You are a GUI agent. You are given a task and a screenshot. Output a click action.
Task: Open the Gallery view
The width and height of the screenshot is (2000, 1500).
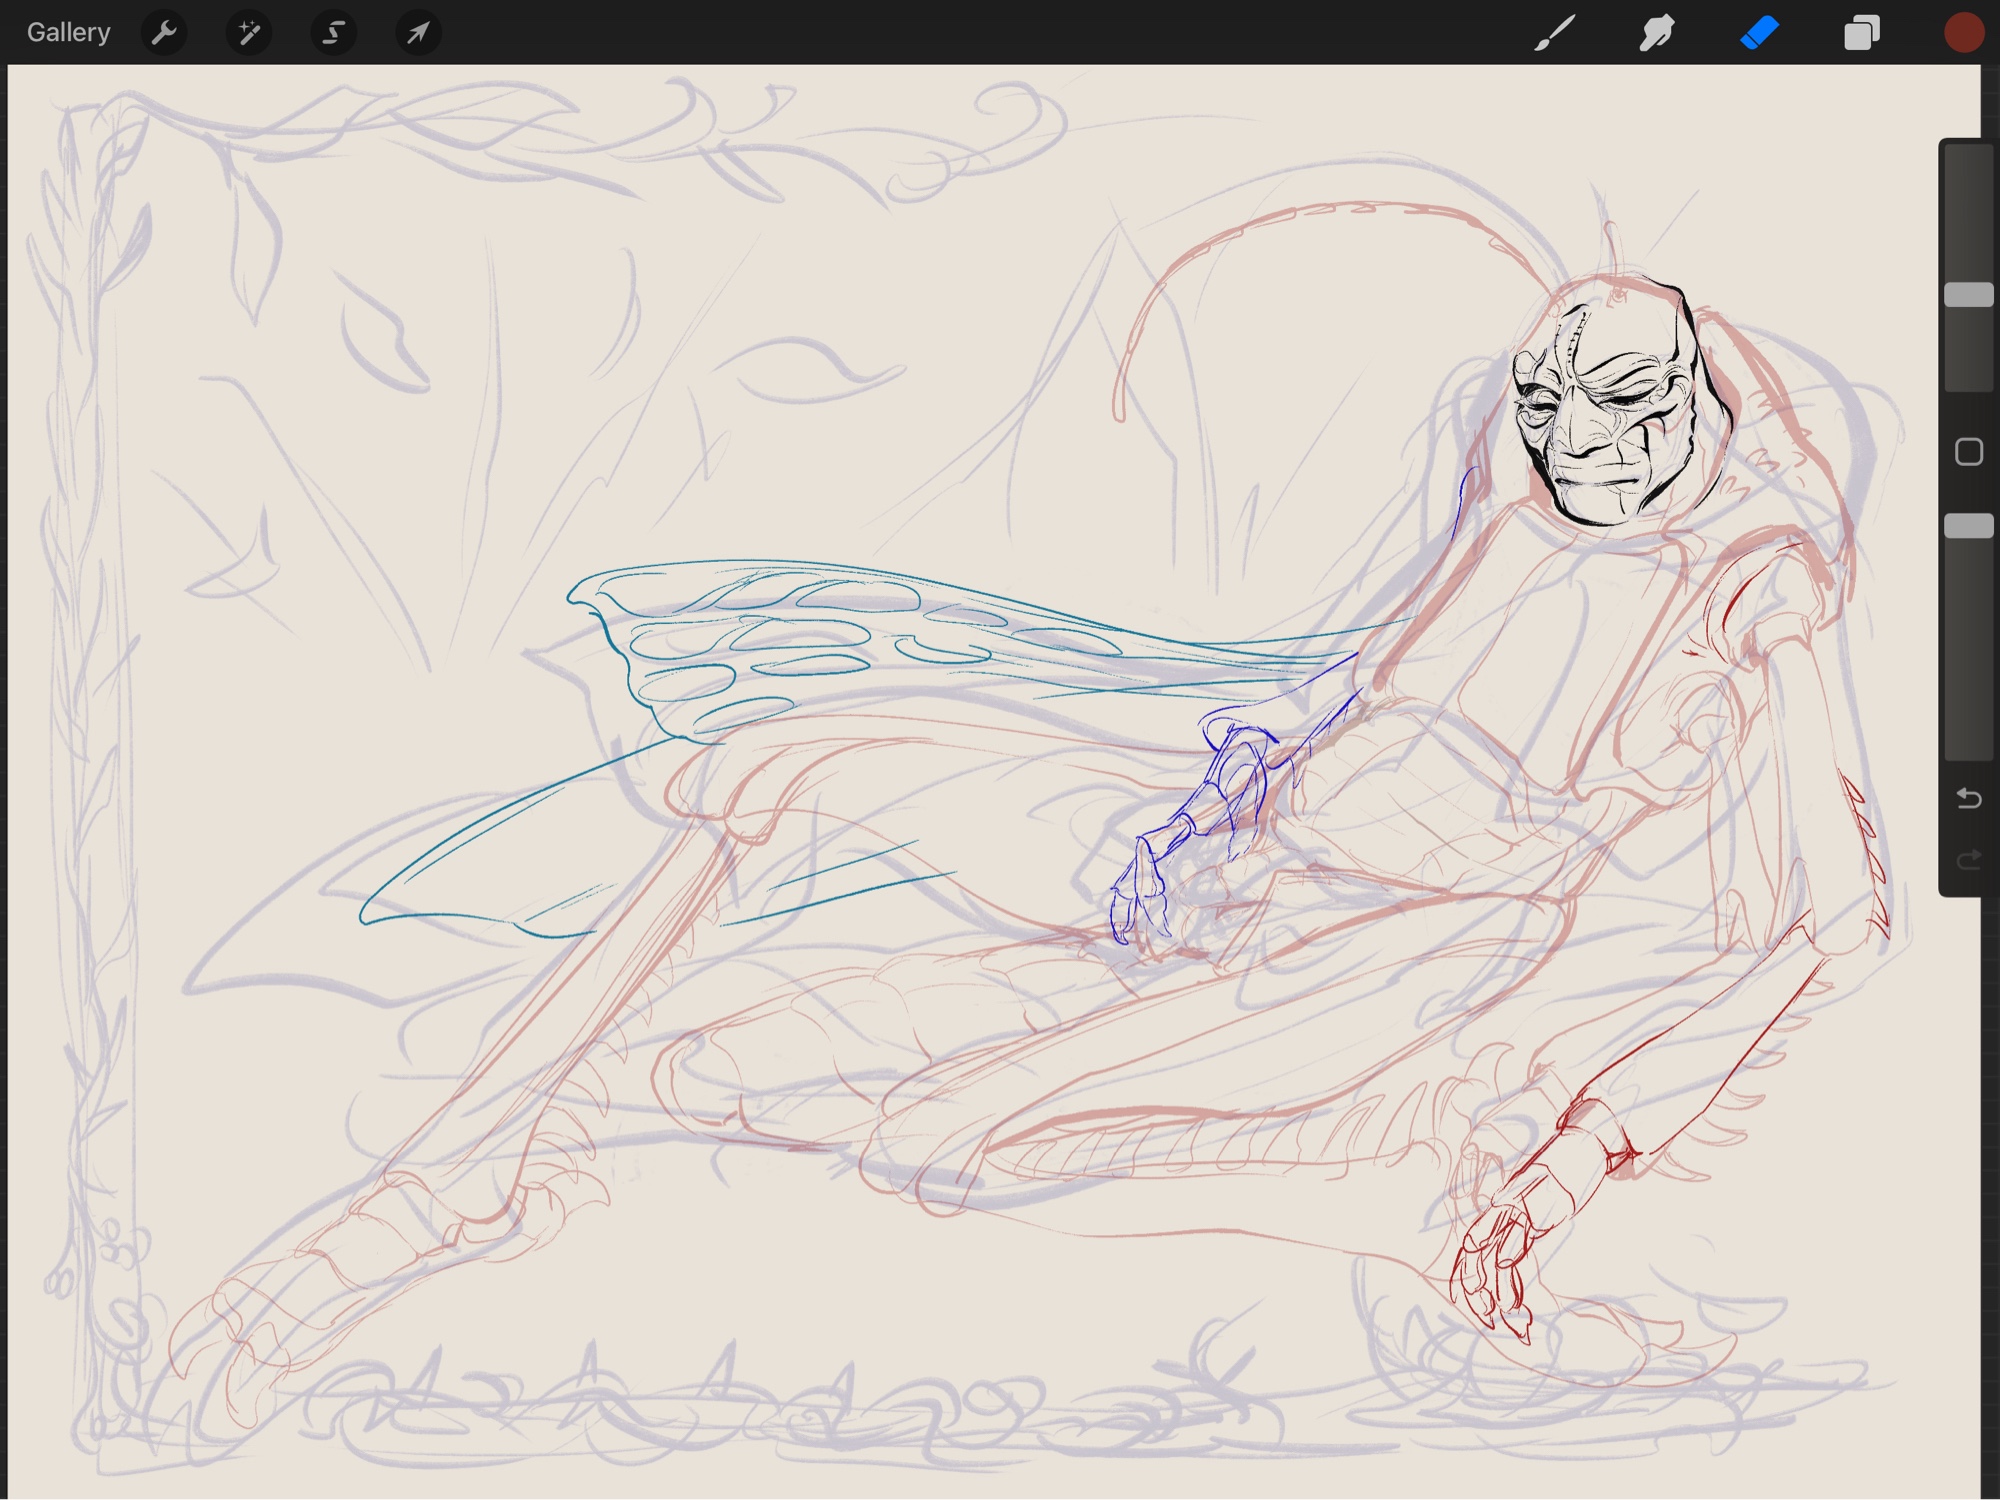tap(68, 33)
